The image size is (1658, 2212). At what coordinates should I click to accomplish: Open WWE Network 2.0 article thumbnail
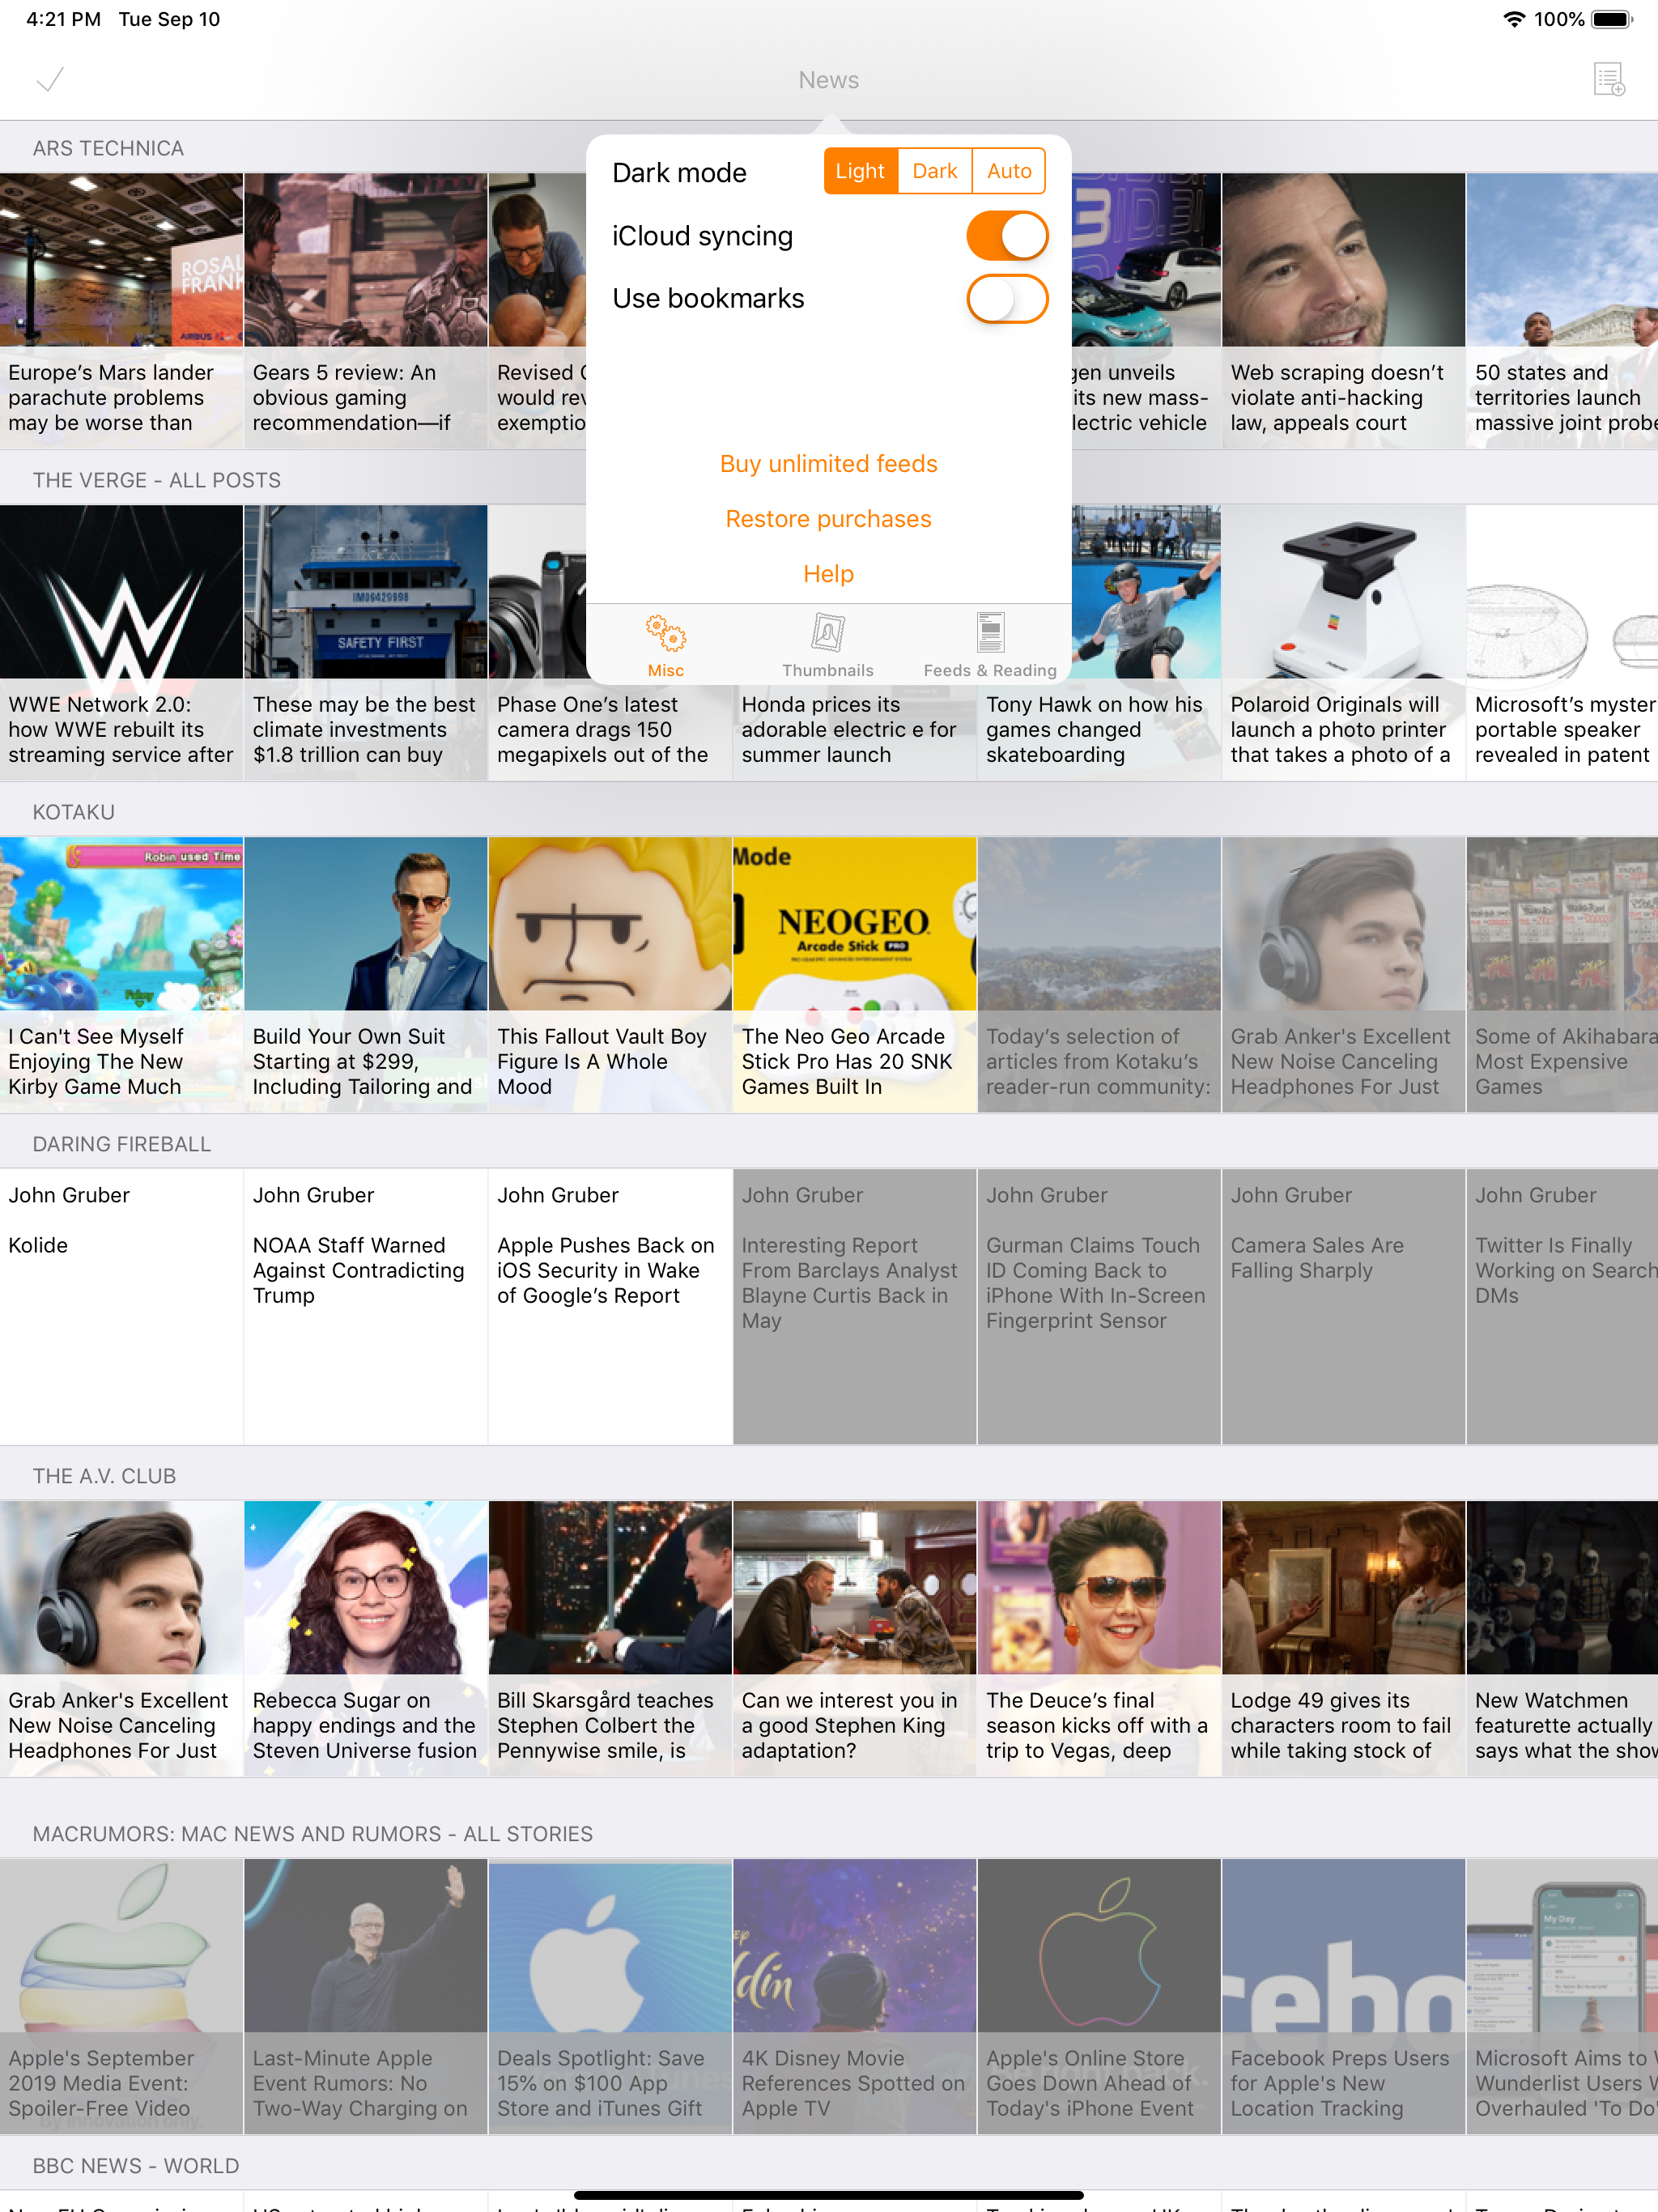point(121,592)
